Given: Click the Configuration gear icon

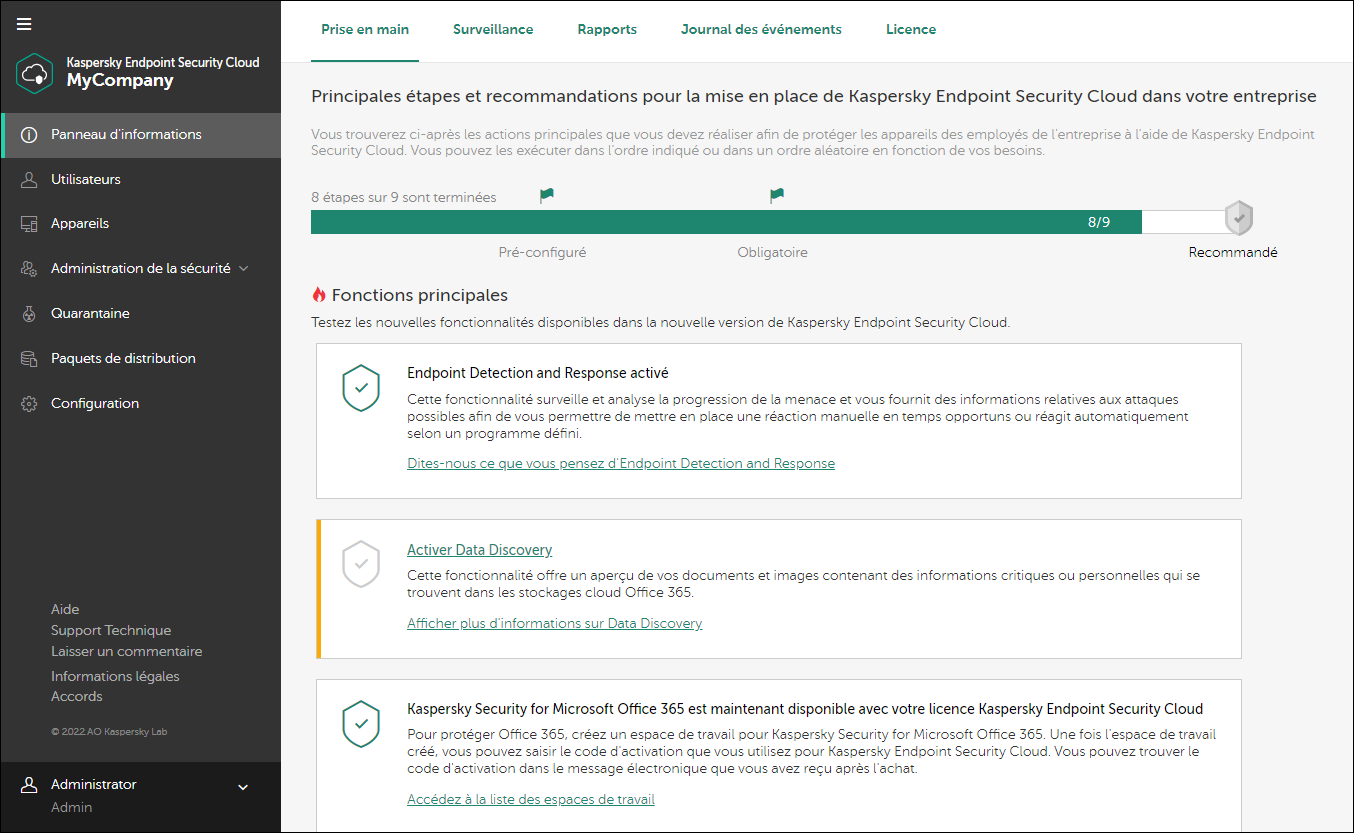Looking at the screenshot, I should [29, 404].
